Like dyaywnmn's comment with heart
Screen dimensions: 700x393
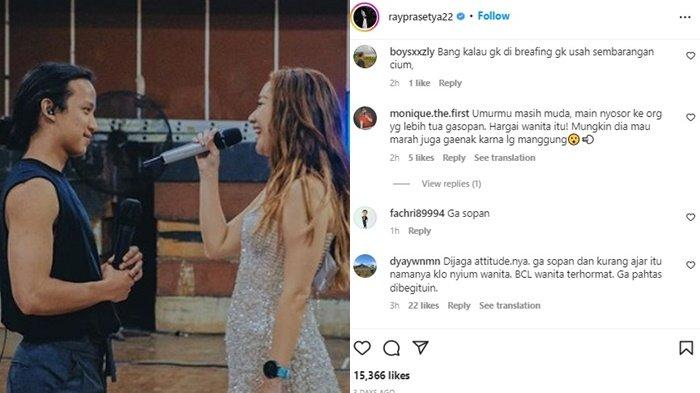691,265
